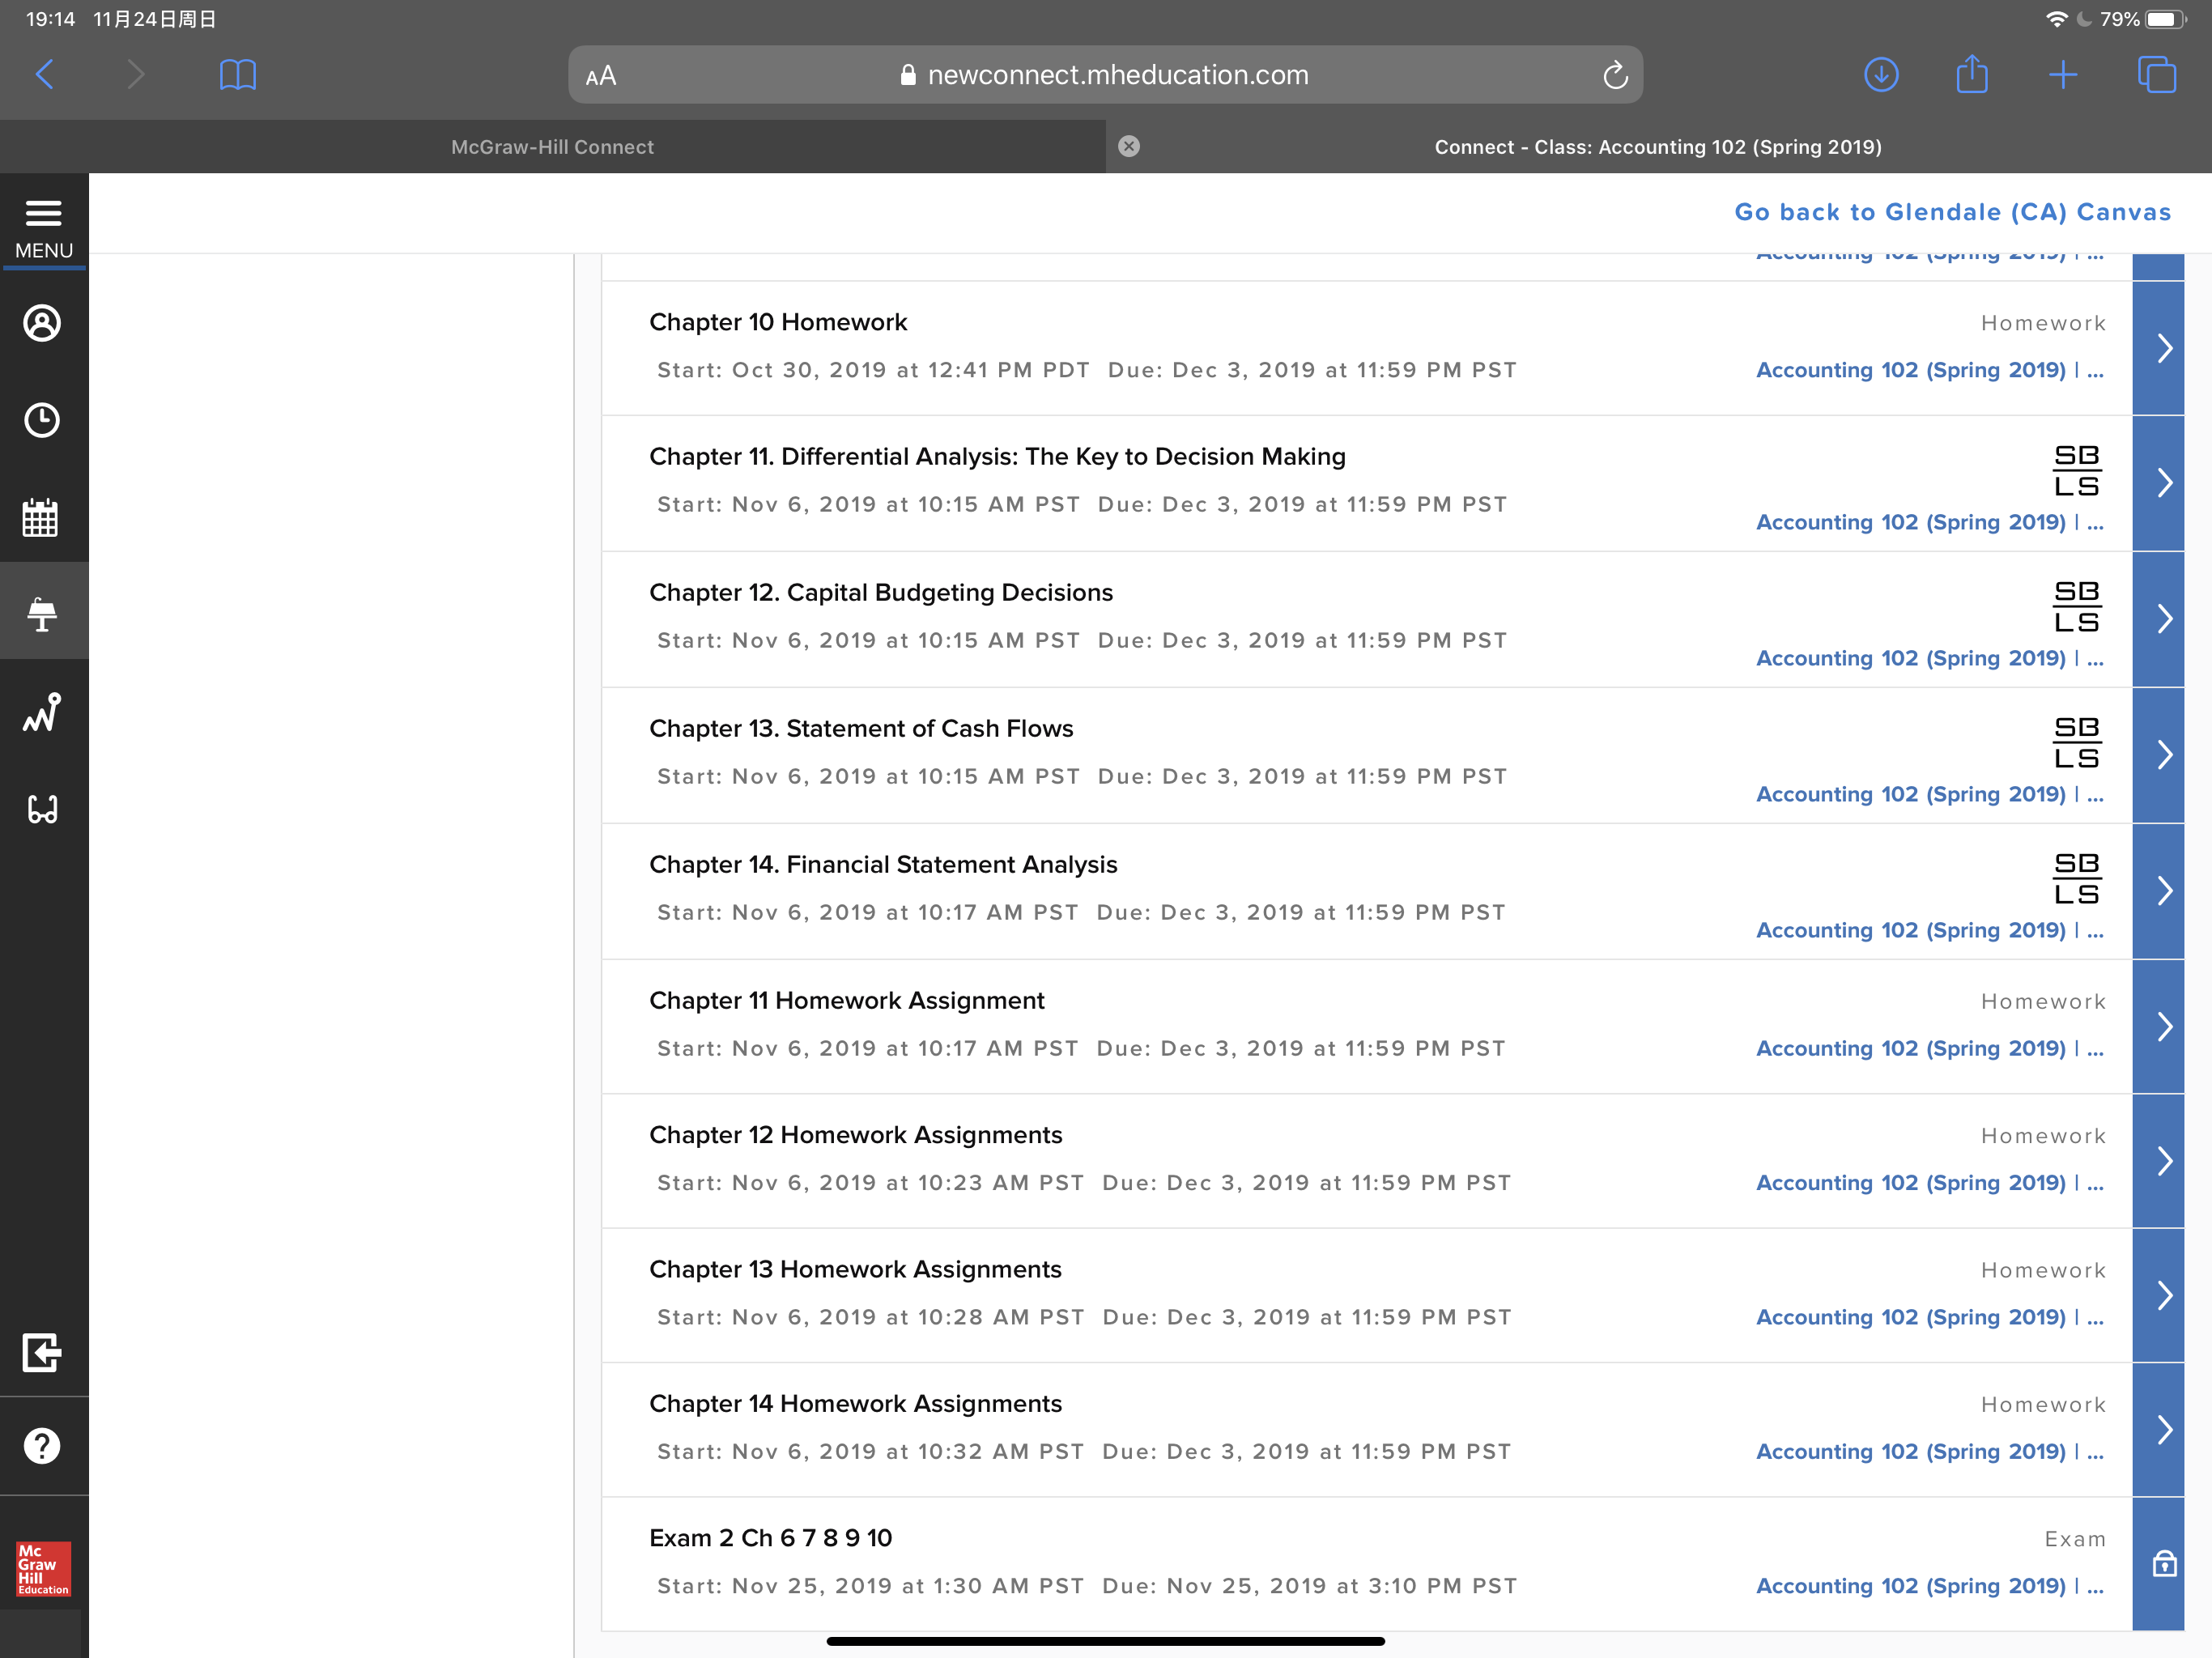This screenshot has width=2212, height=1658.
Task: Click the McGraw Hill Education logo
Action: [43, 1568]
